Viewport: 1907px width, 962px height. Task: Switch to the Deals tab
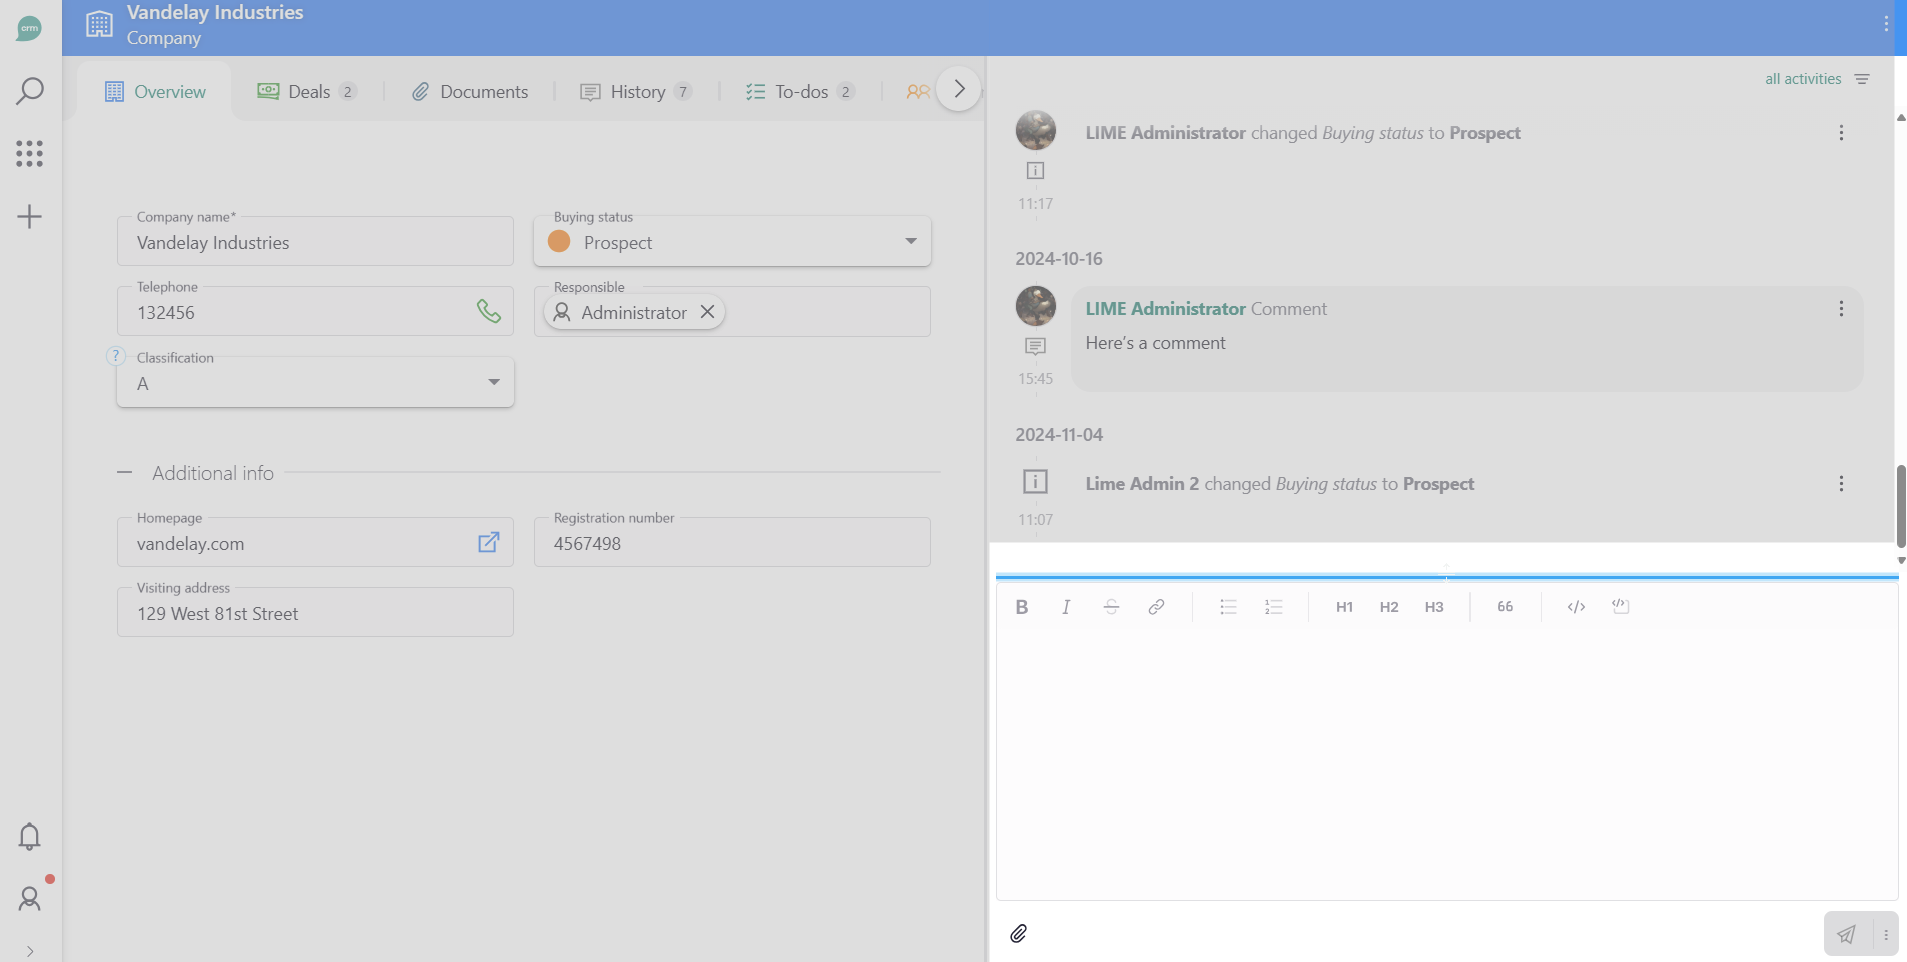tap(306, 92)
